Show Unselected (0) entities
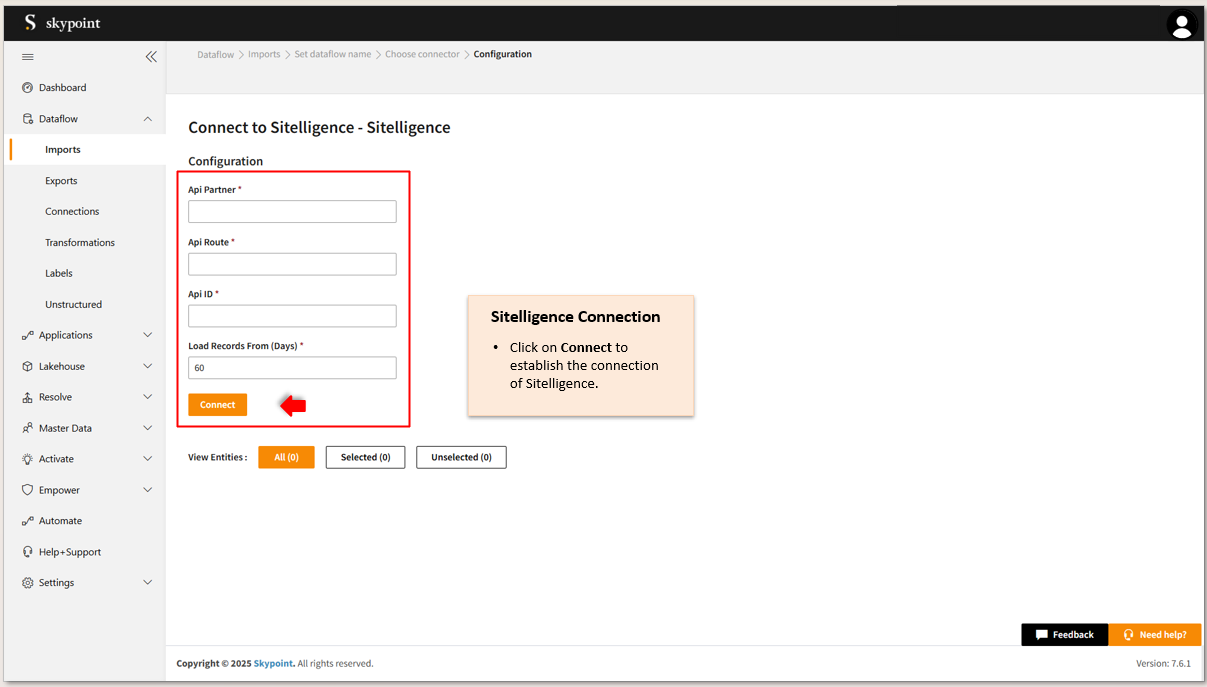1207x687 pixels. pyautogui.click(x=461, y=457)
